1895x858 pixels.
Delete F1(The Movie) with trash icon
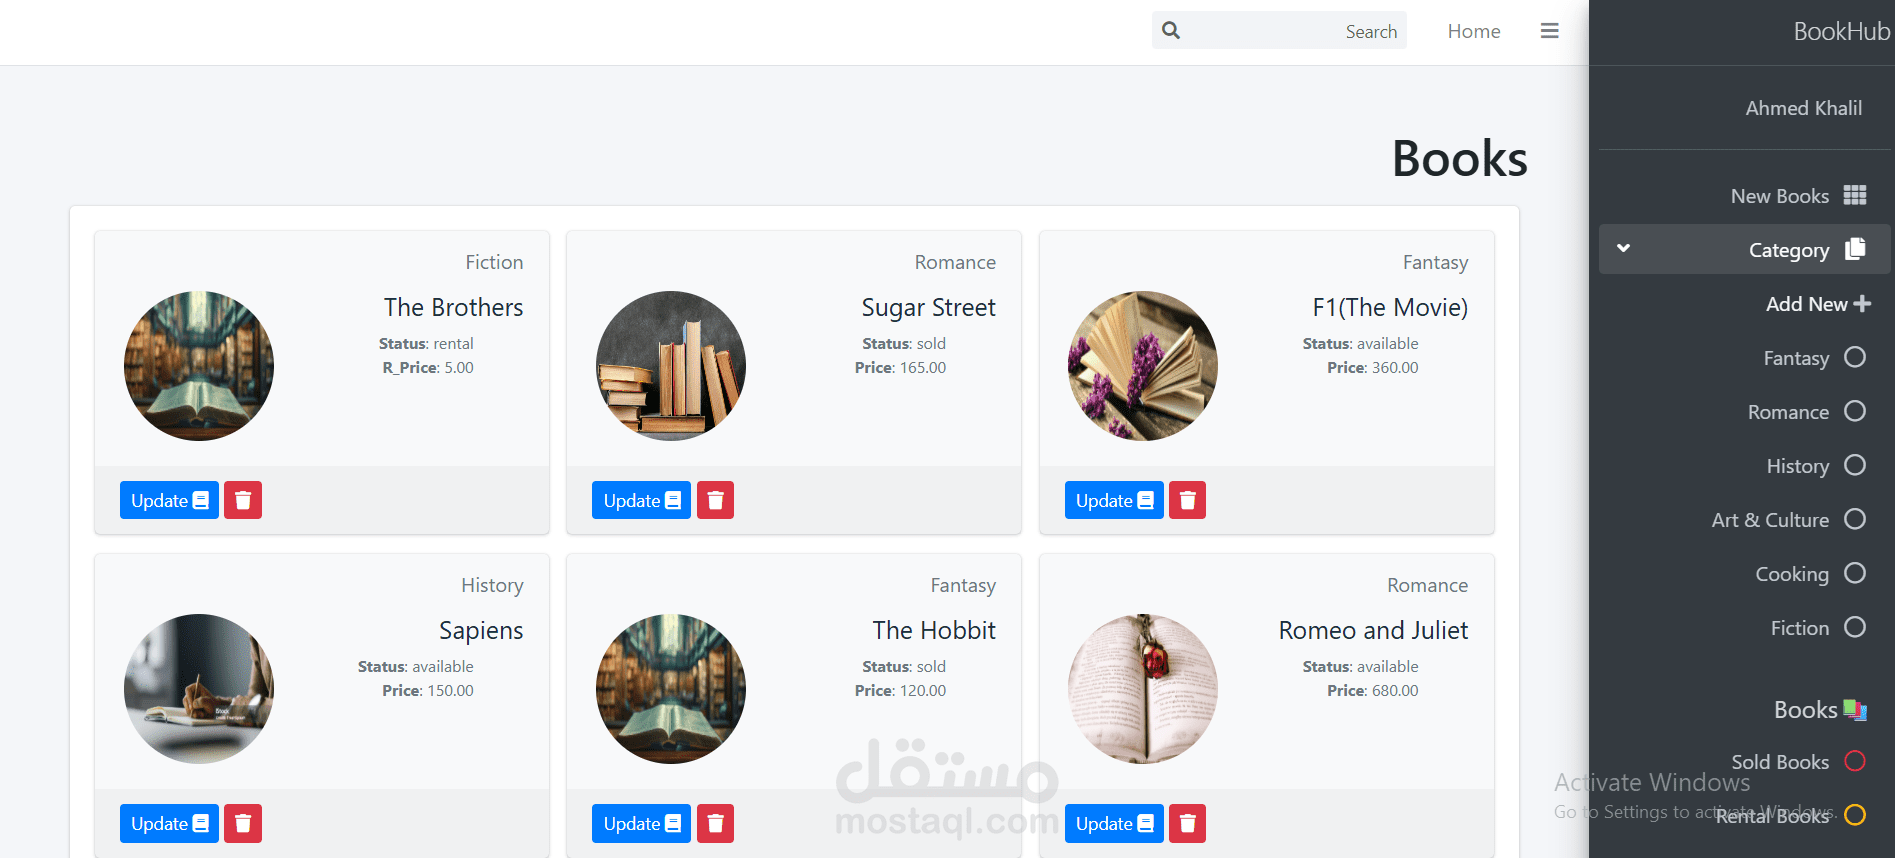pos(1187,500)
